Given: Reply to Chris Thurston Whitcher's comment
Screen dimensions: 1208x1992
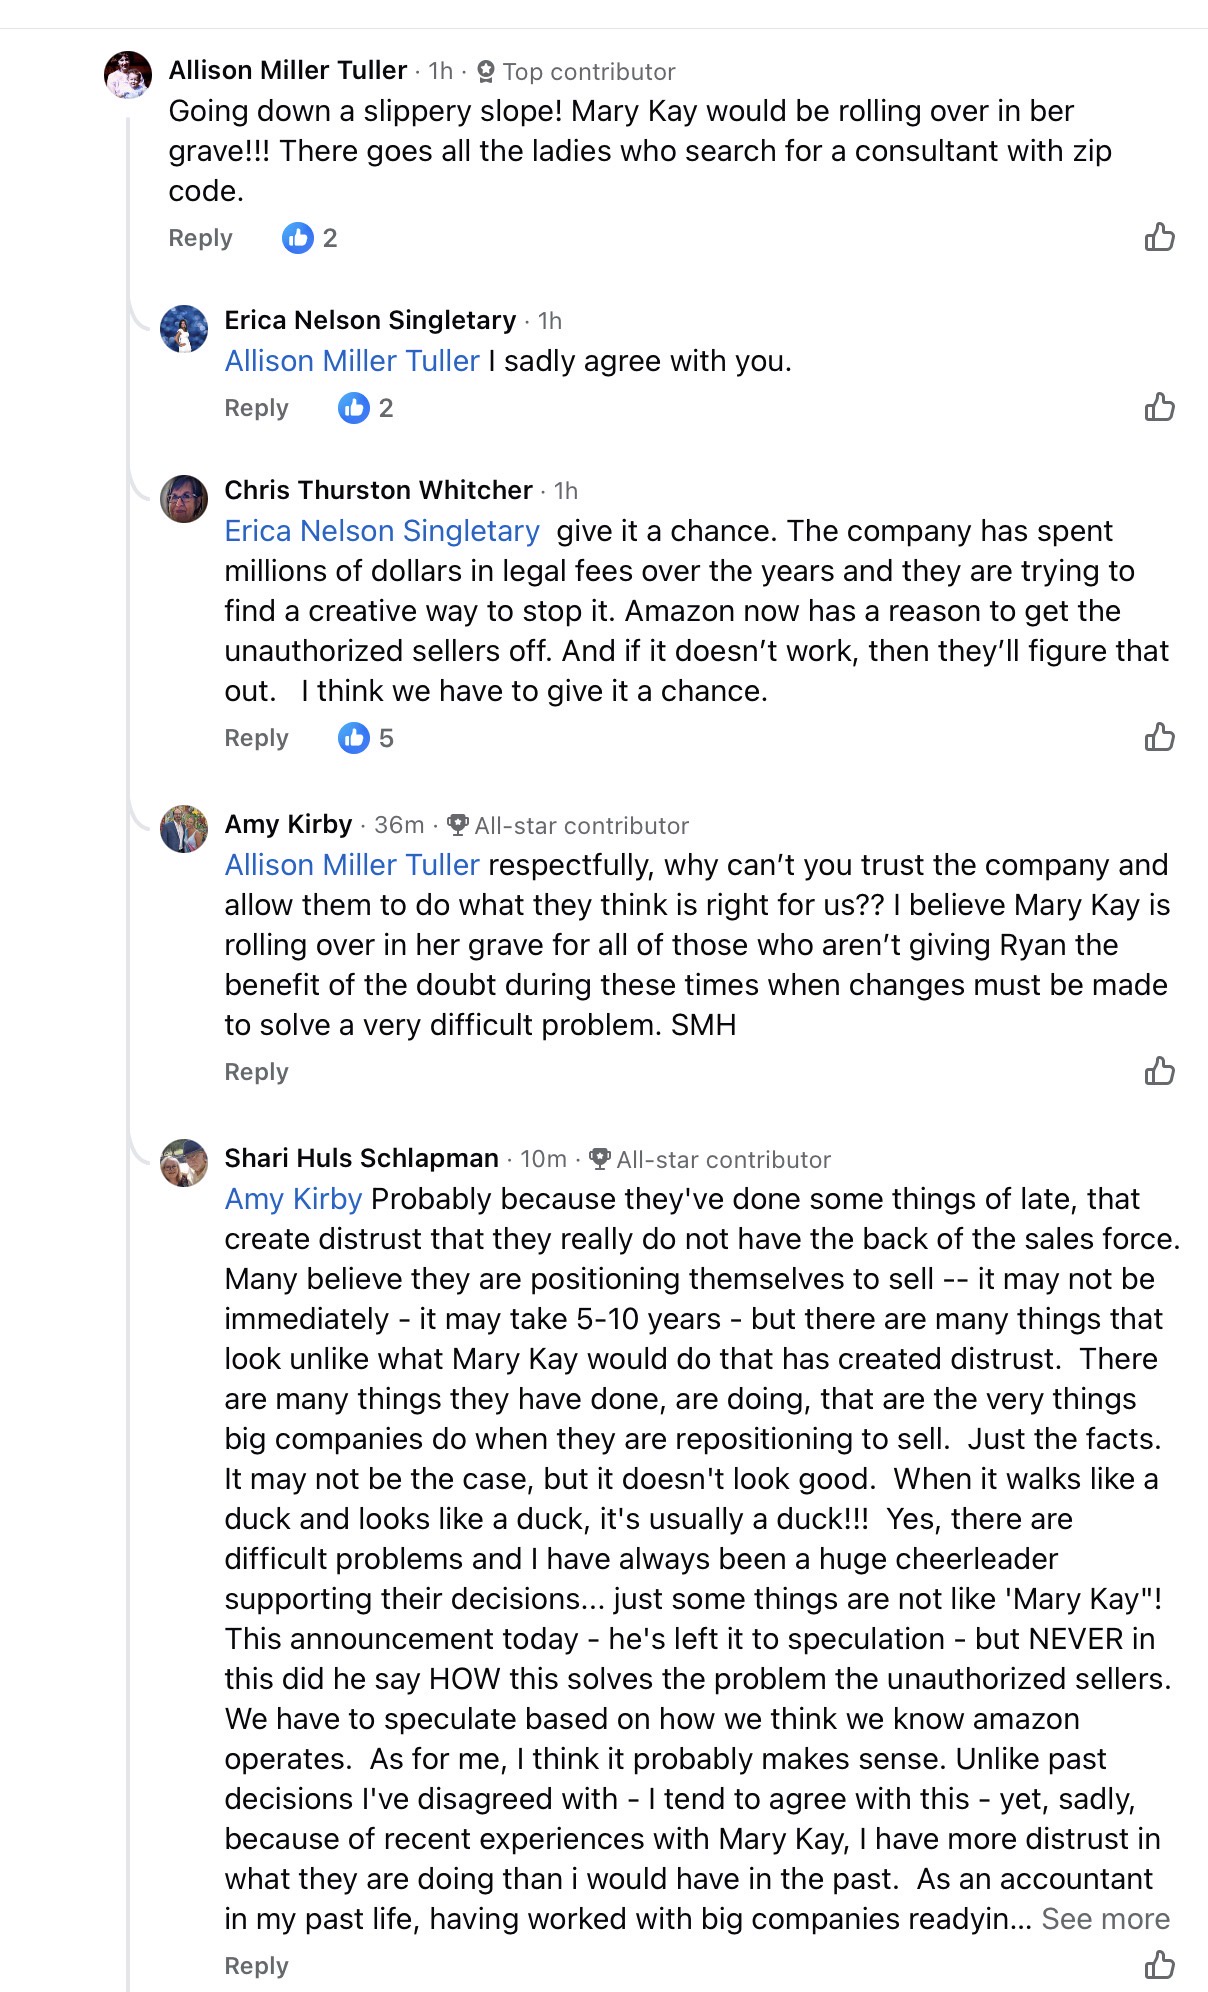Looking at the screenshot, I should click(256, 738).
